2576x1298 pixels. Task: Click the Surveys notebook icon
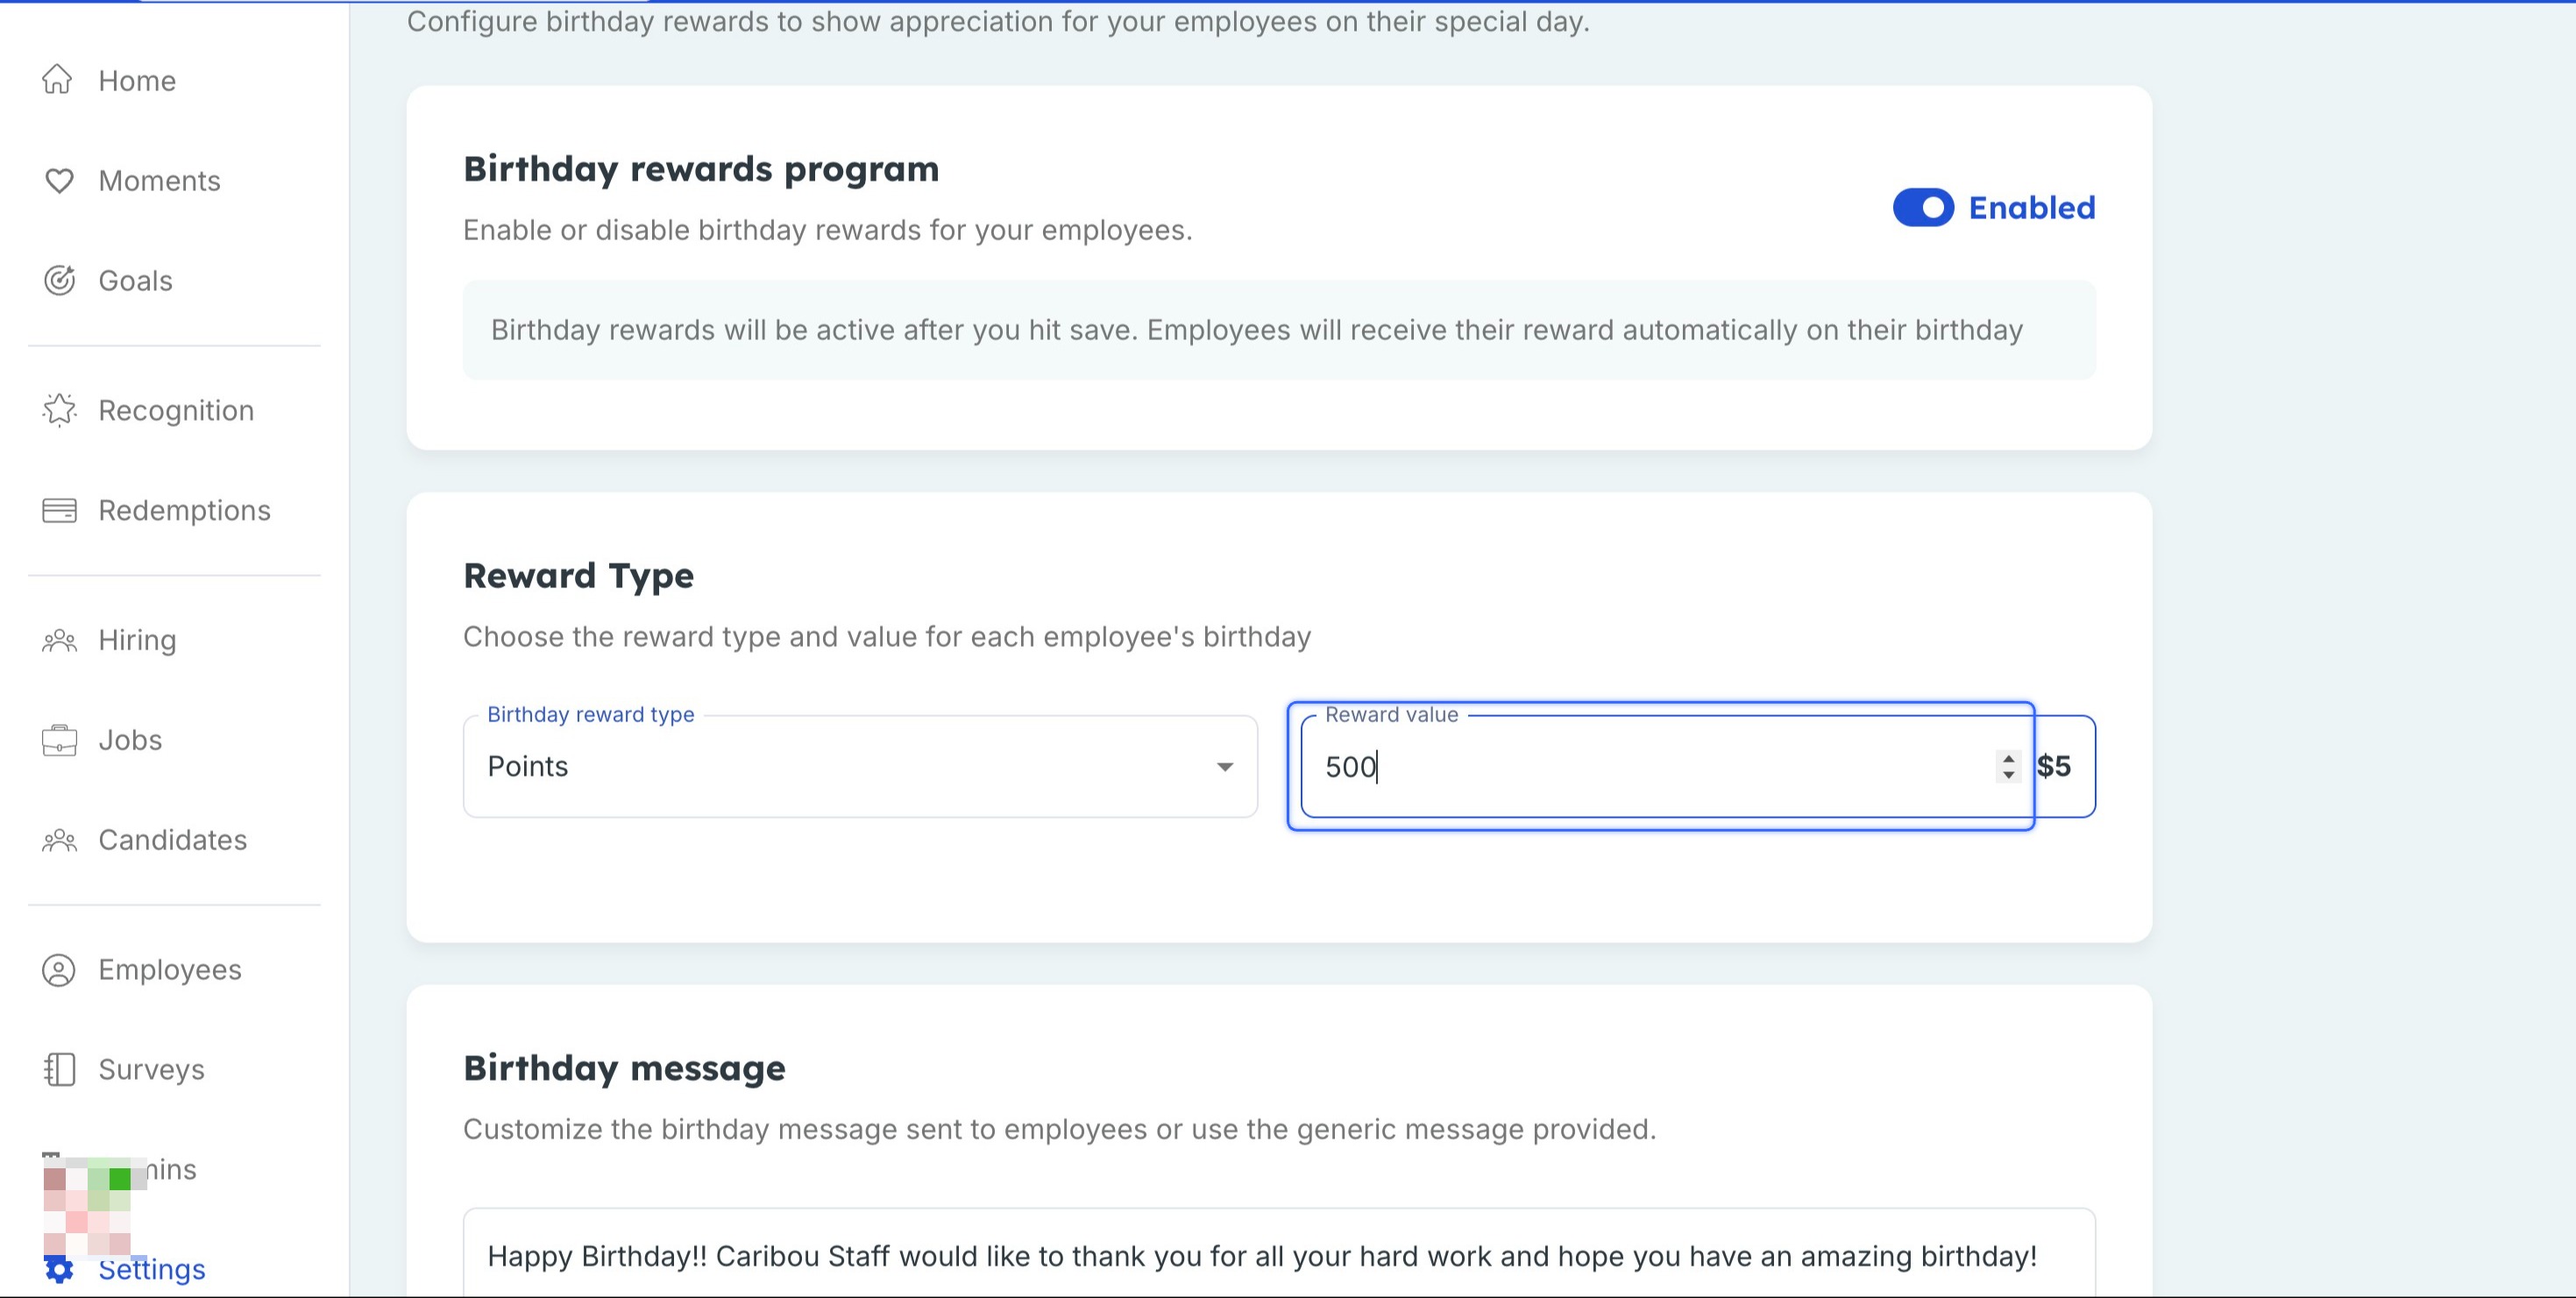coord(59,1069)
